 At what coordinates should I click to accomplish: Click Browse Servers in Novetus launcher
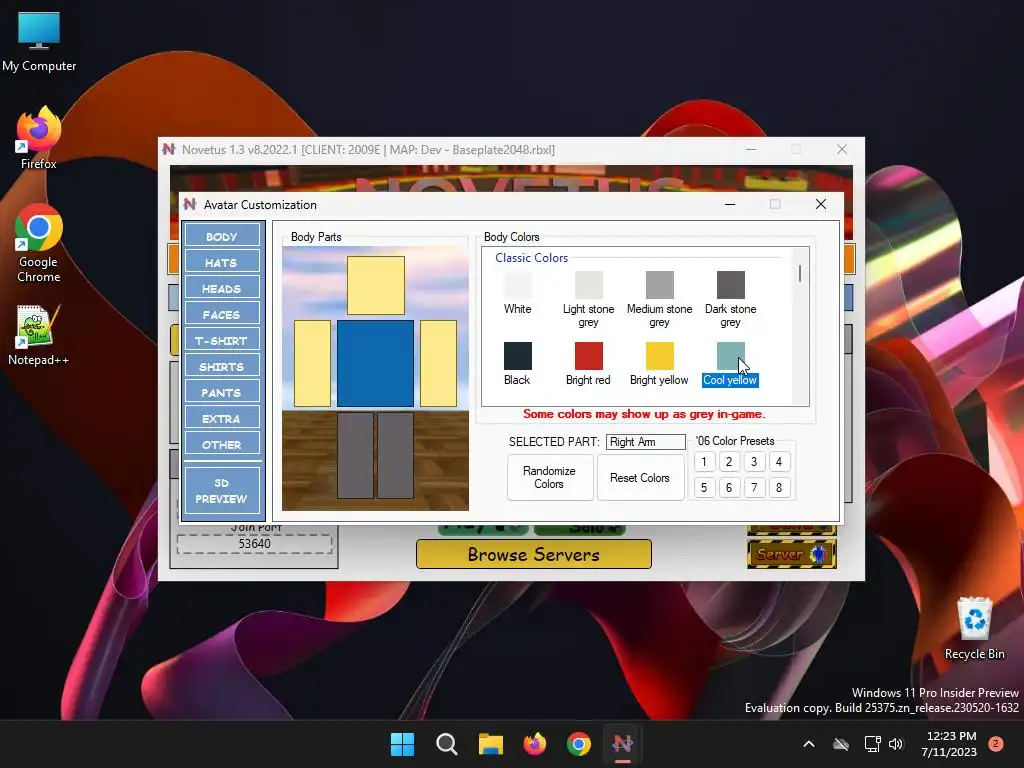click(534, 554)
